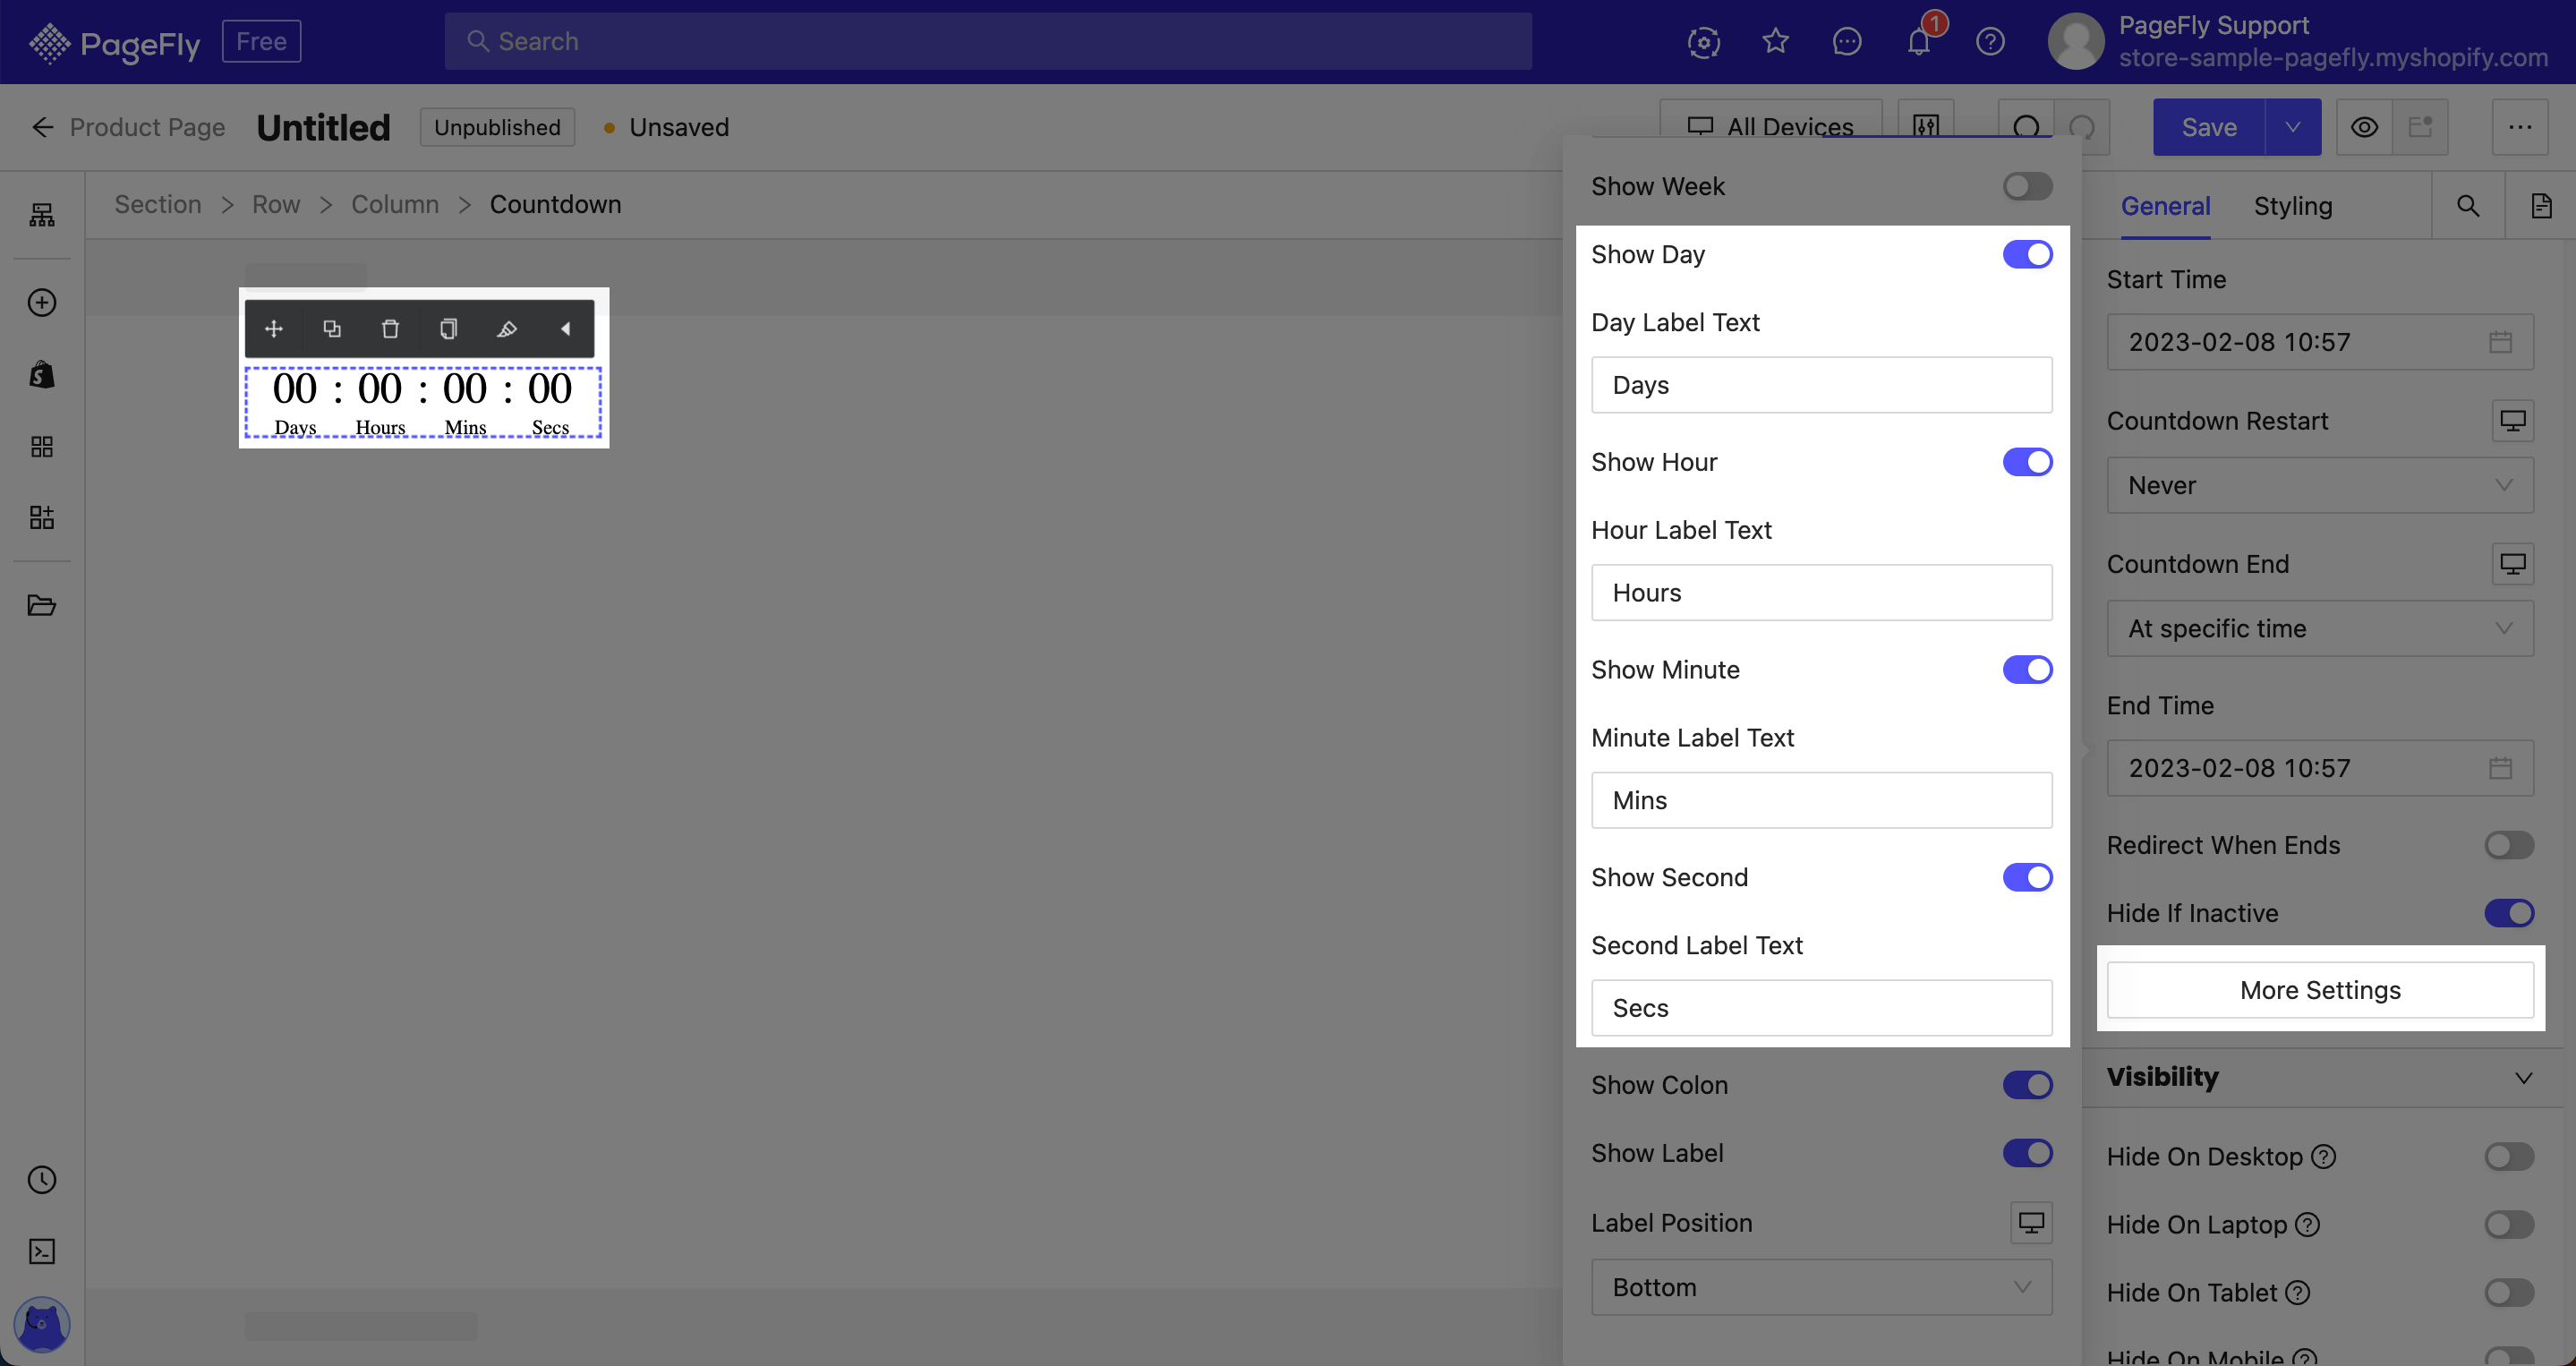The image size is (2576, 1366).
Task: Click the Save button
Action: click(2209, 127)
